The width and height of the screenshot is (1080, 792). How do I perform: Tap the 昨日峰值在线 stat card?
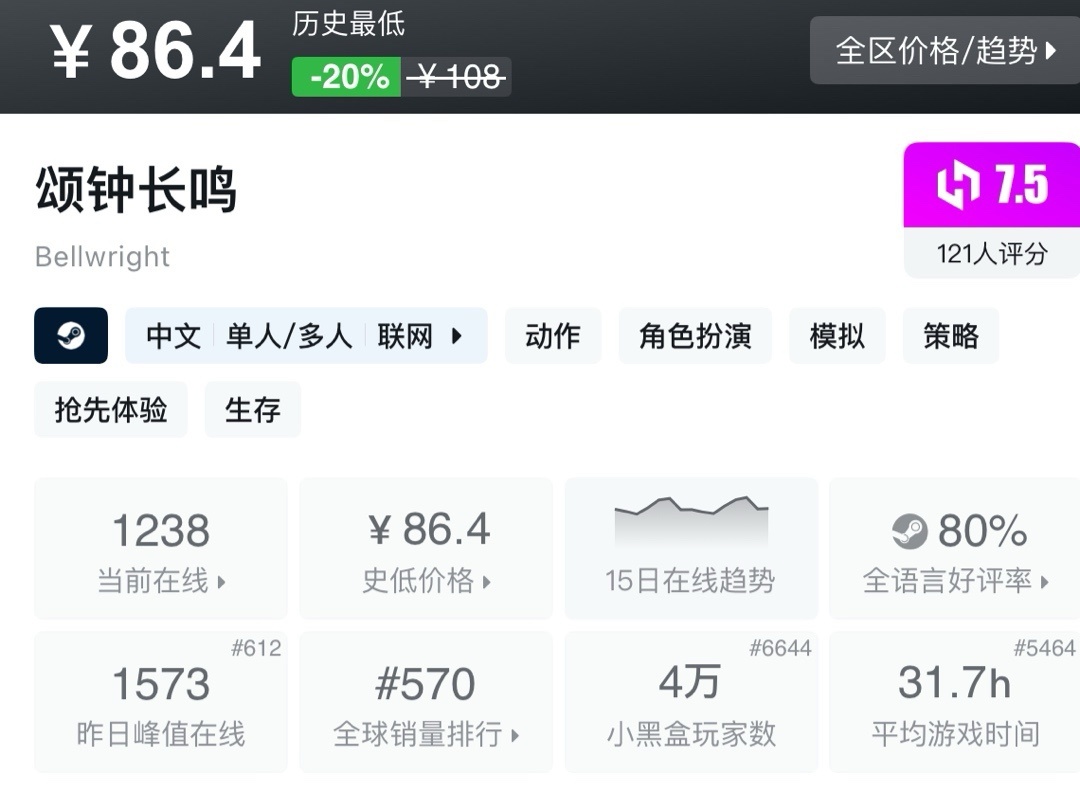click(x=161, y=702)
